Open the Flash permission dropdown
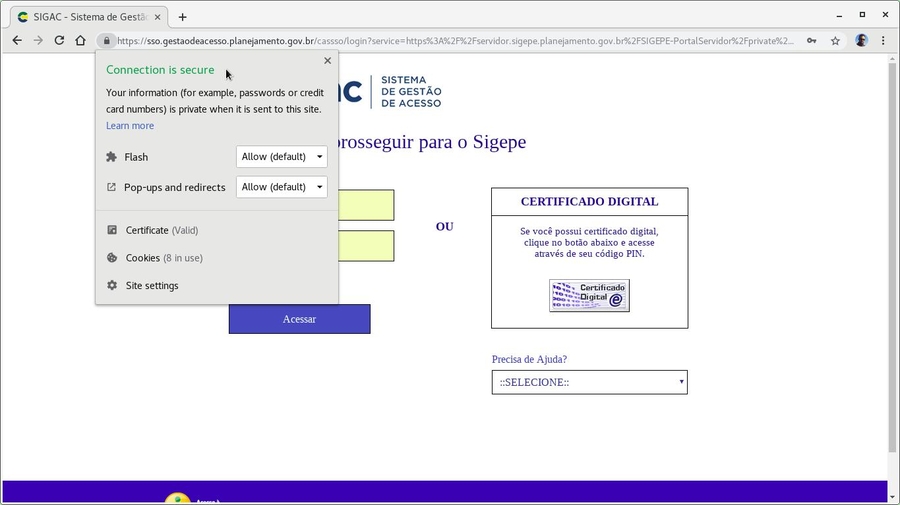Viewport: 900px width, 505px height. click(x=282, y=157)
